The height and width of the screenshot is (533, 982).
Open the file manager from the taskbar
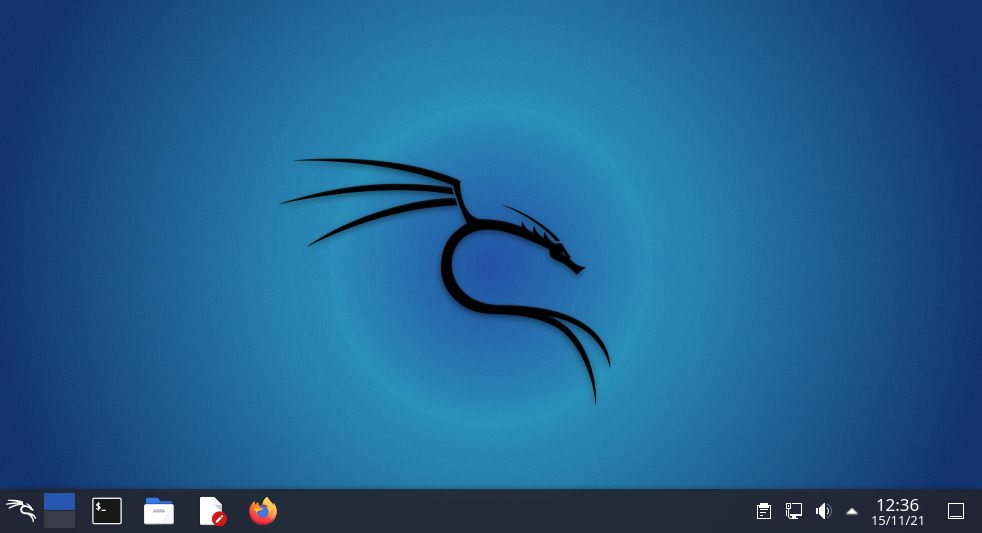(x=159, y=511)
